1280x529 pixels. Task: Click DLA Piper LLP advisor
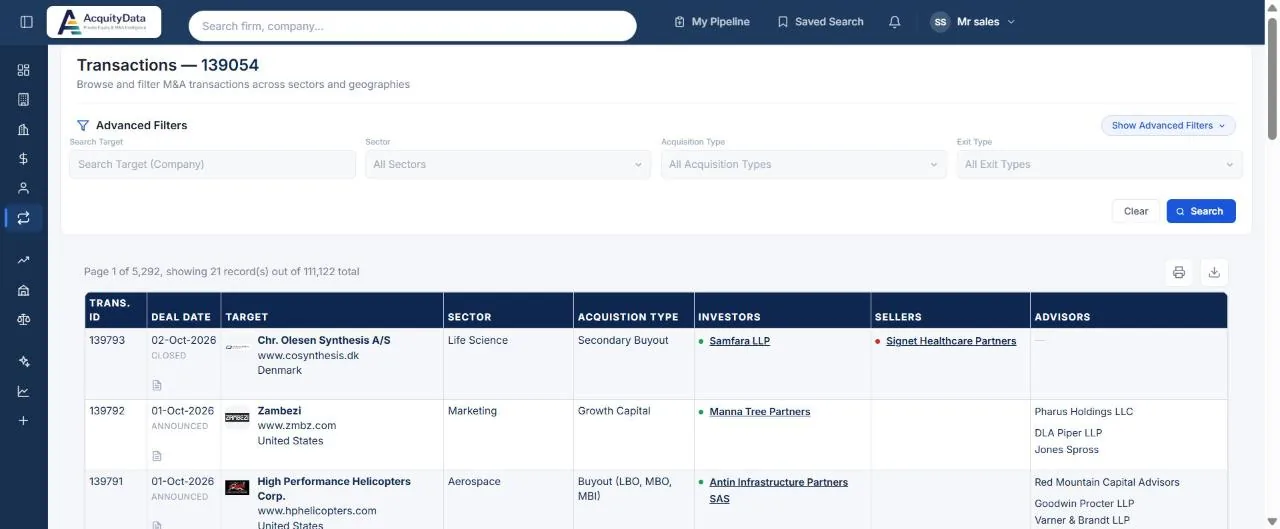pos(1068,434)
